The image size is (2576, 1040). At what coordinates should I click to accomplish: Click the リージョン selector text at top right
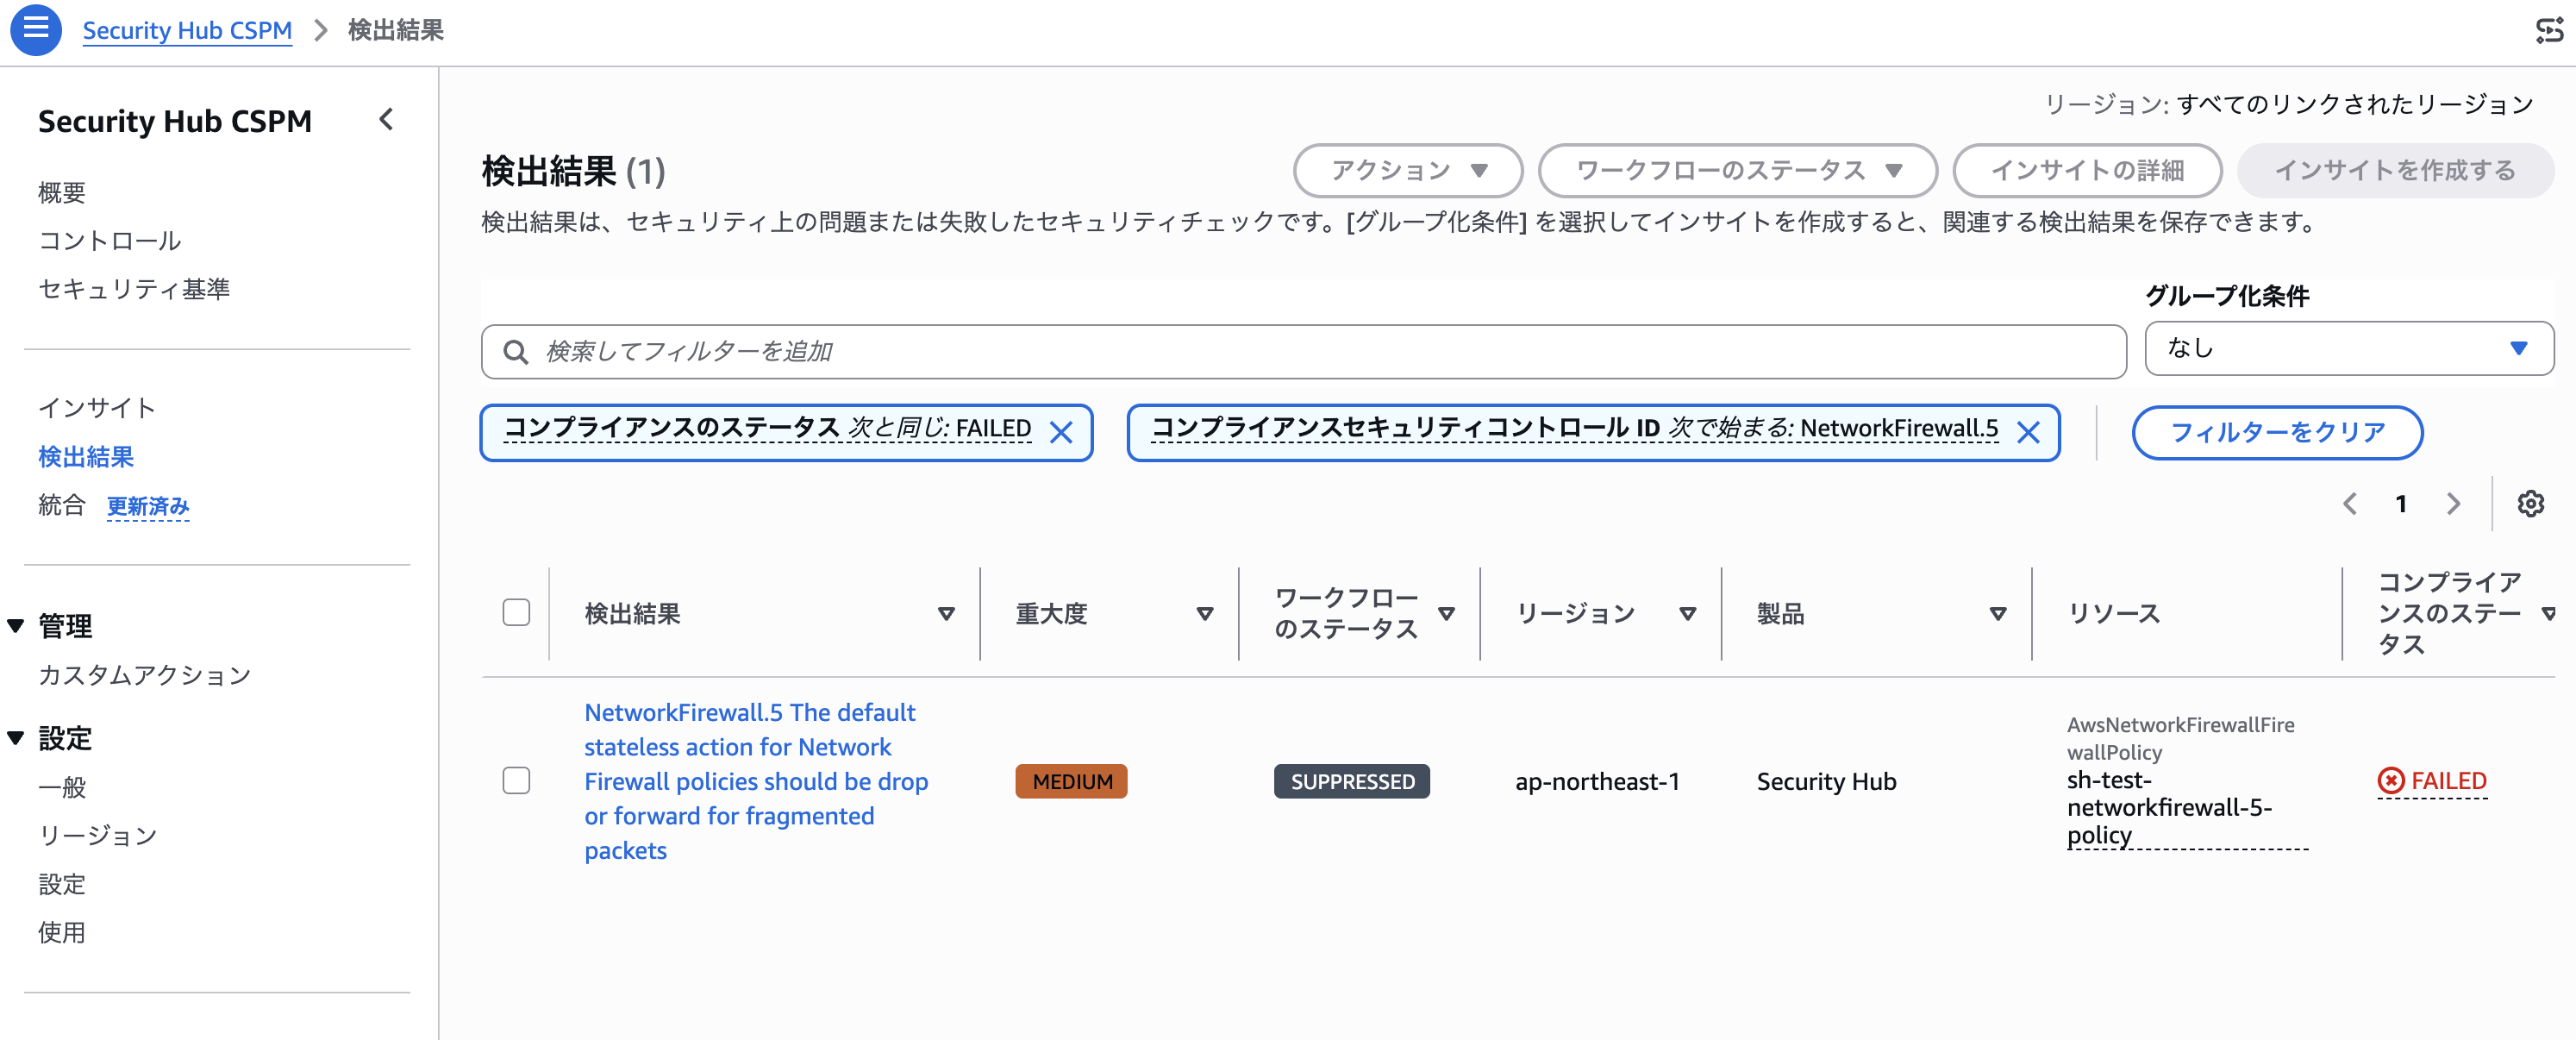pyautogui.click(x=2288, y=104)
